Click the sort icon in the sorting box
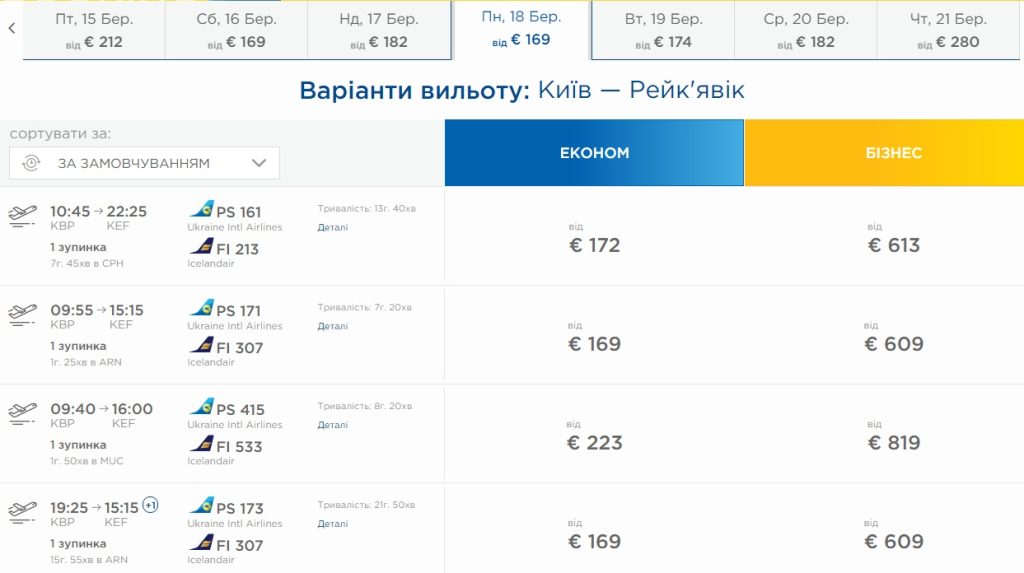The image size is (1024, 573). tap(31, 163)
